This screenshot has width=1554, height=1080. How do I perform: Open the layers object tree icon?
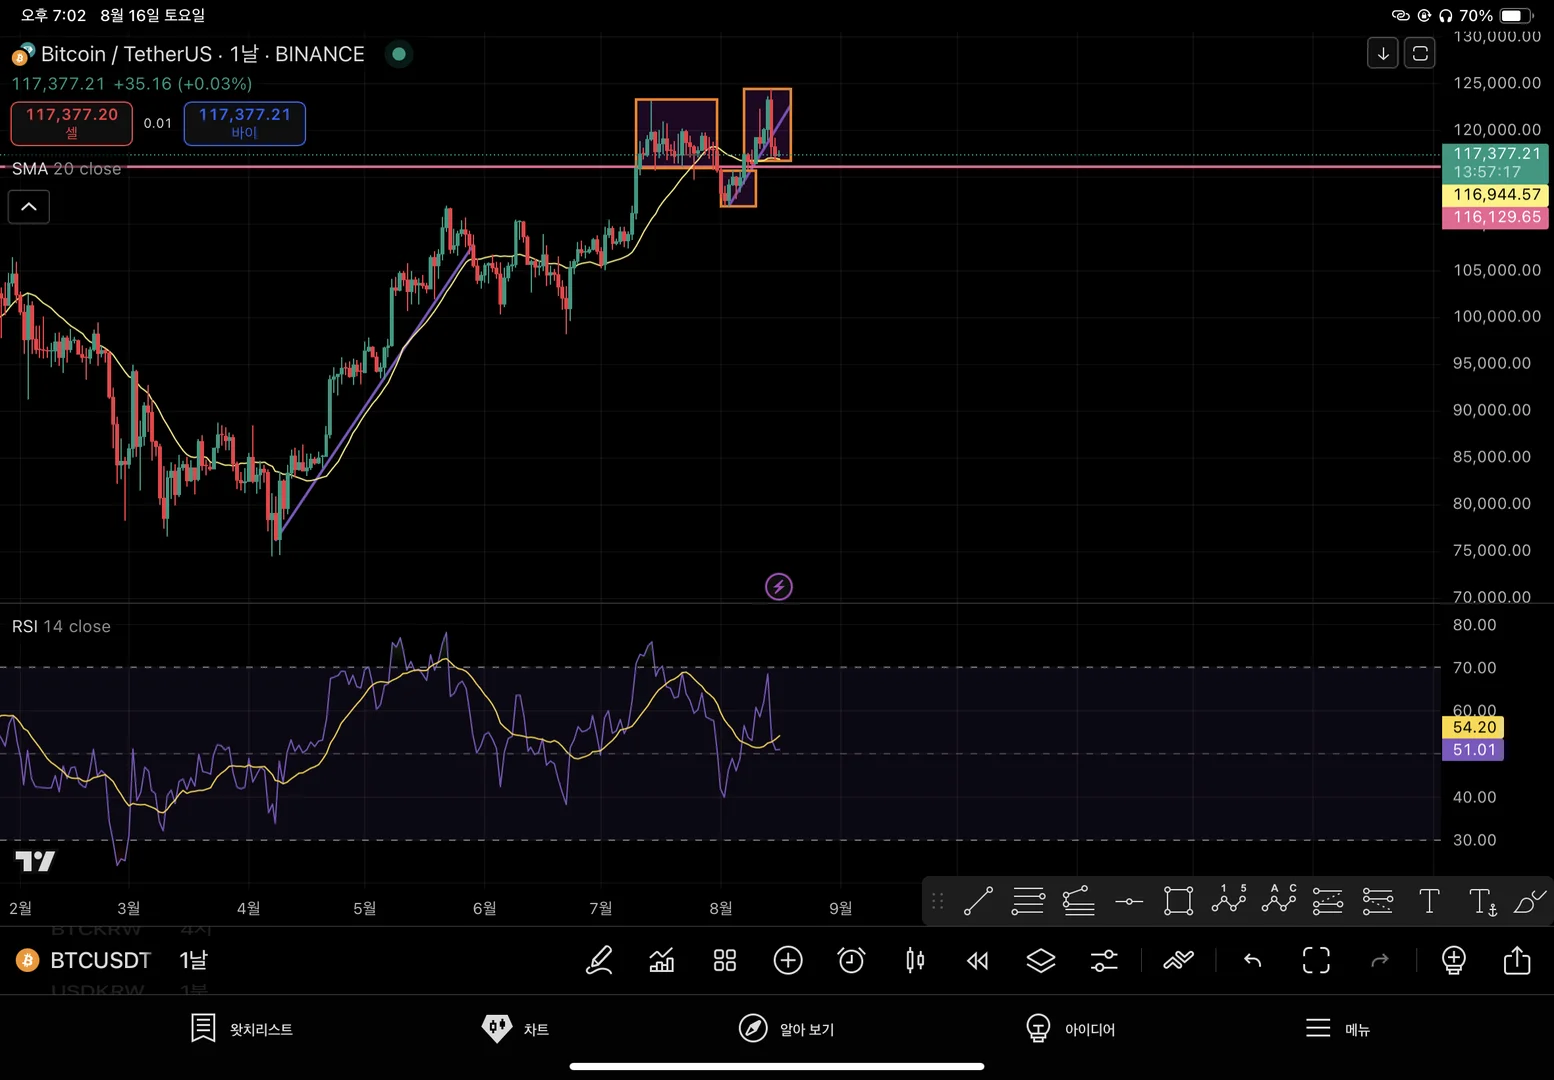click(1041, 961)
